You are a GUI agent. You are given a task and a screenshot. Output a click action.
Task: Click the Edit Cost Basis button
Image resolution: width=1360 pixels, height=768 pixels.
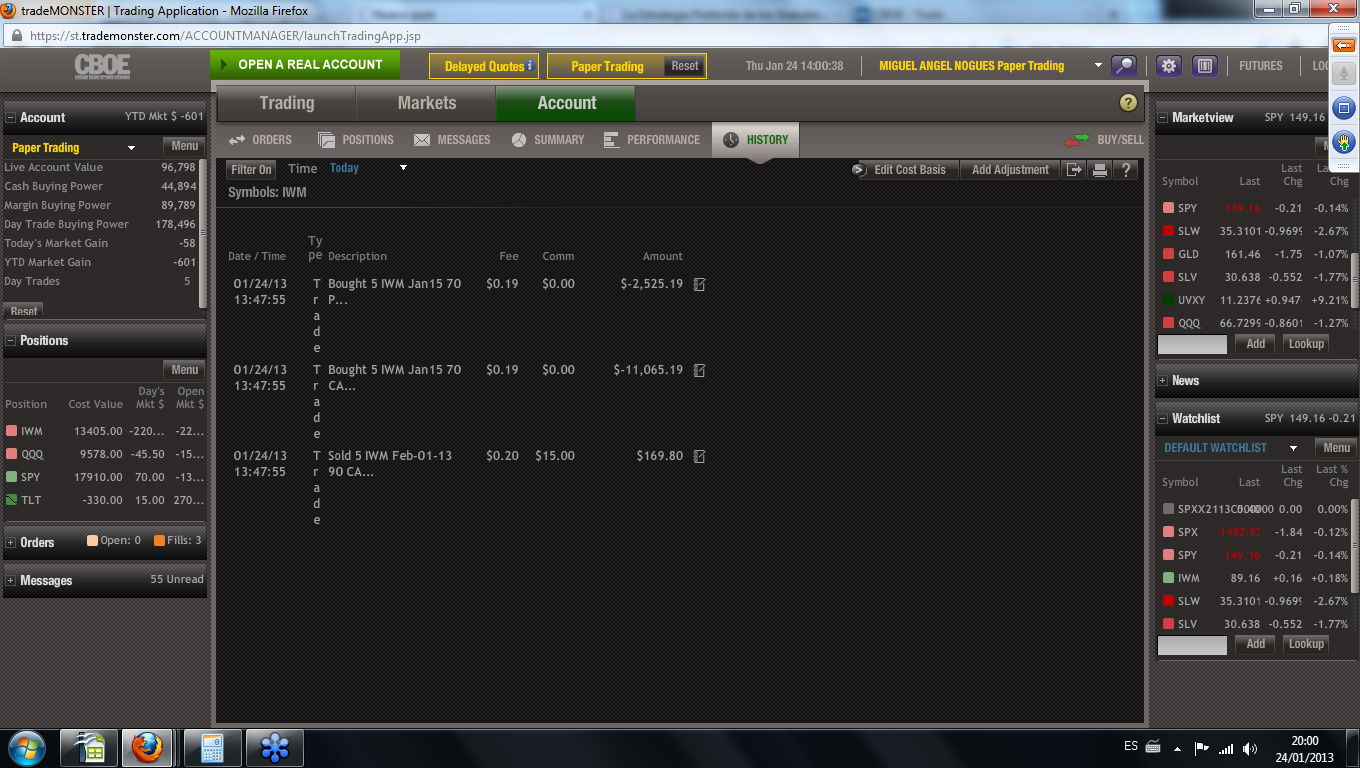[x=905, y=170]
